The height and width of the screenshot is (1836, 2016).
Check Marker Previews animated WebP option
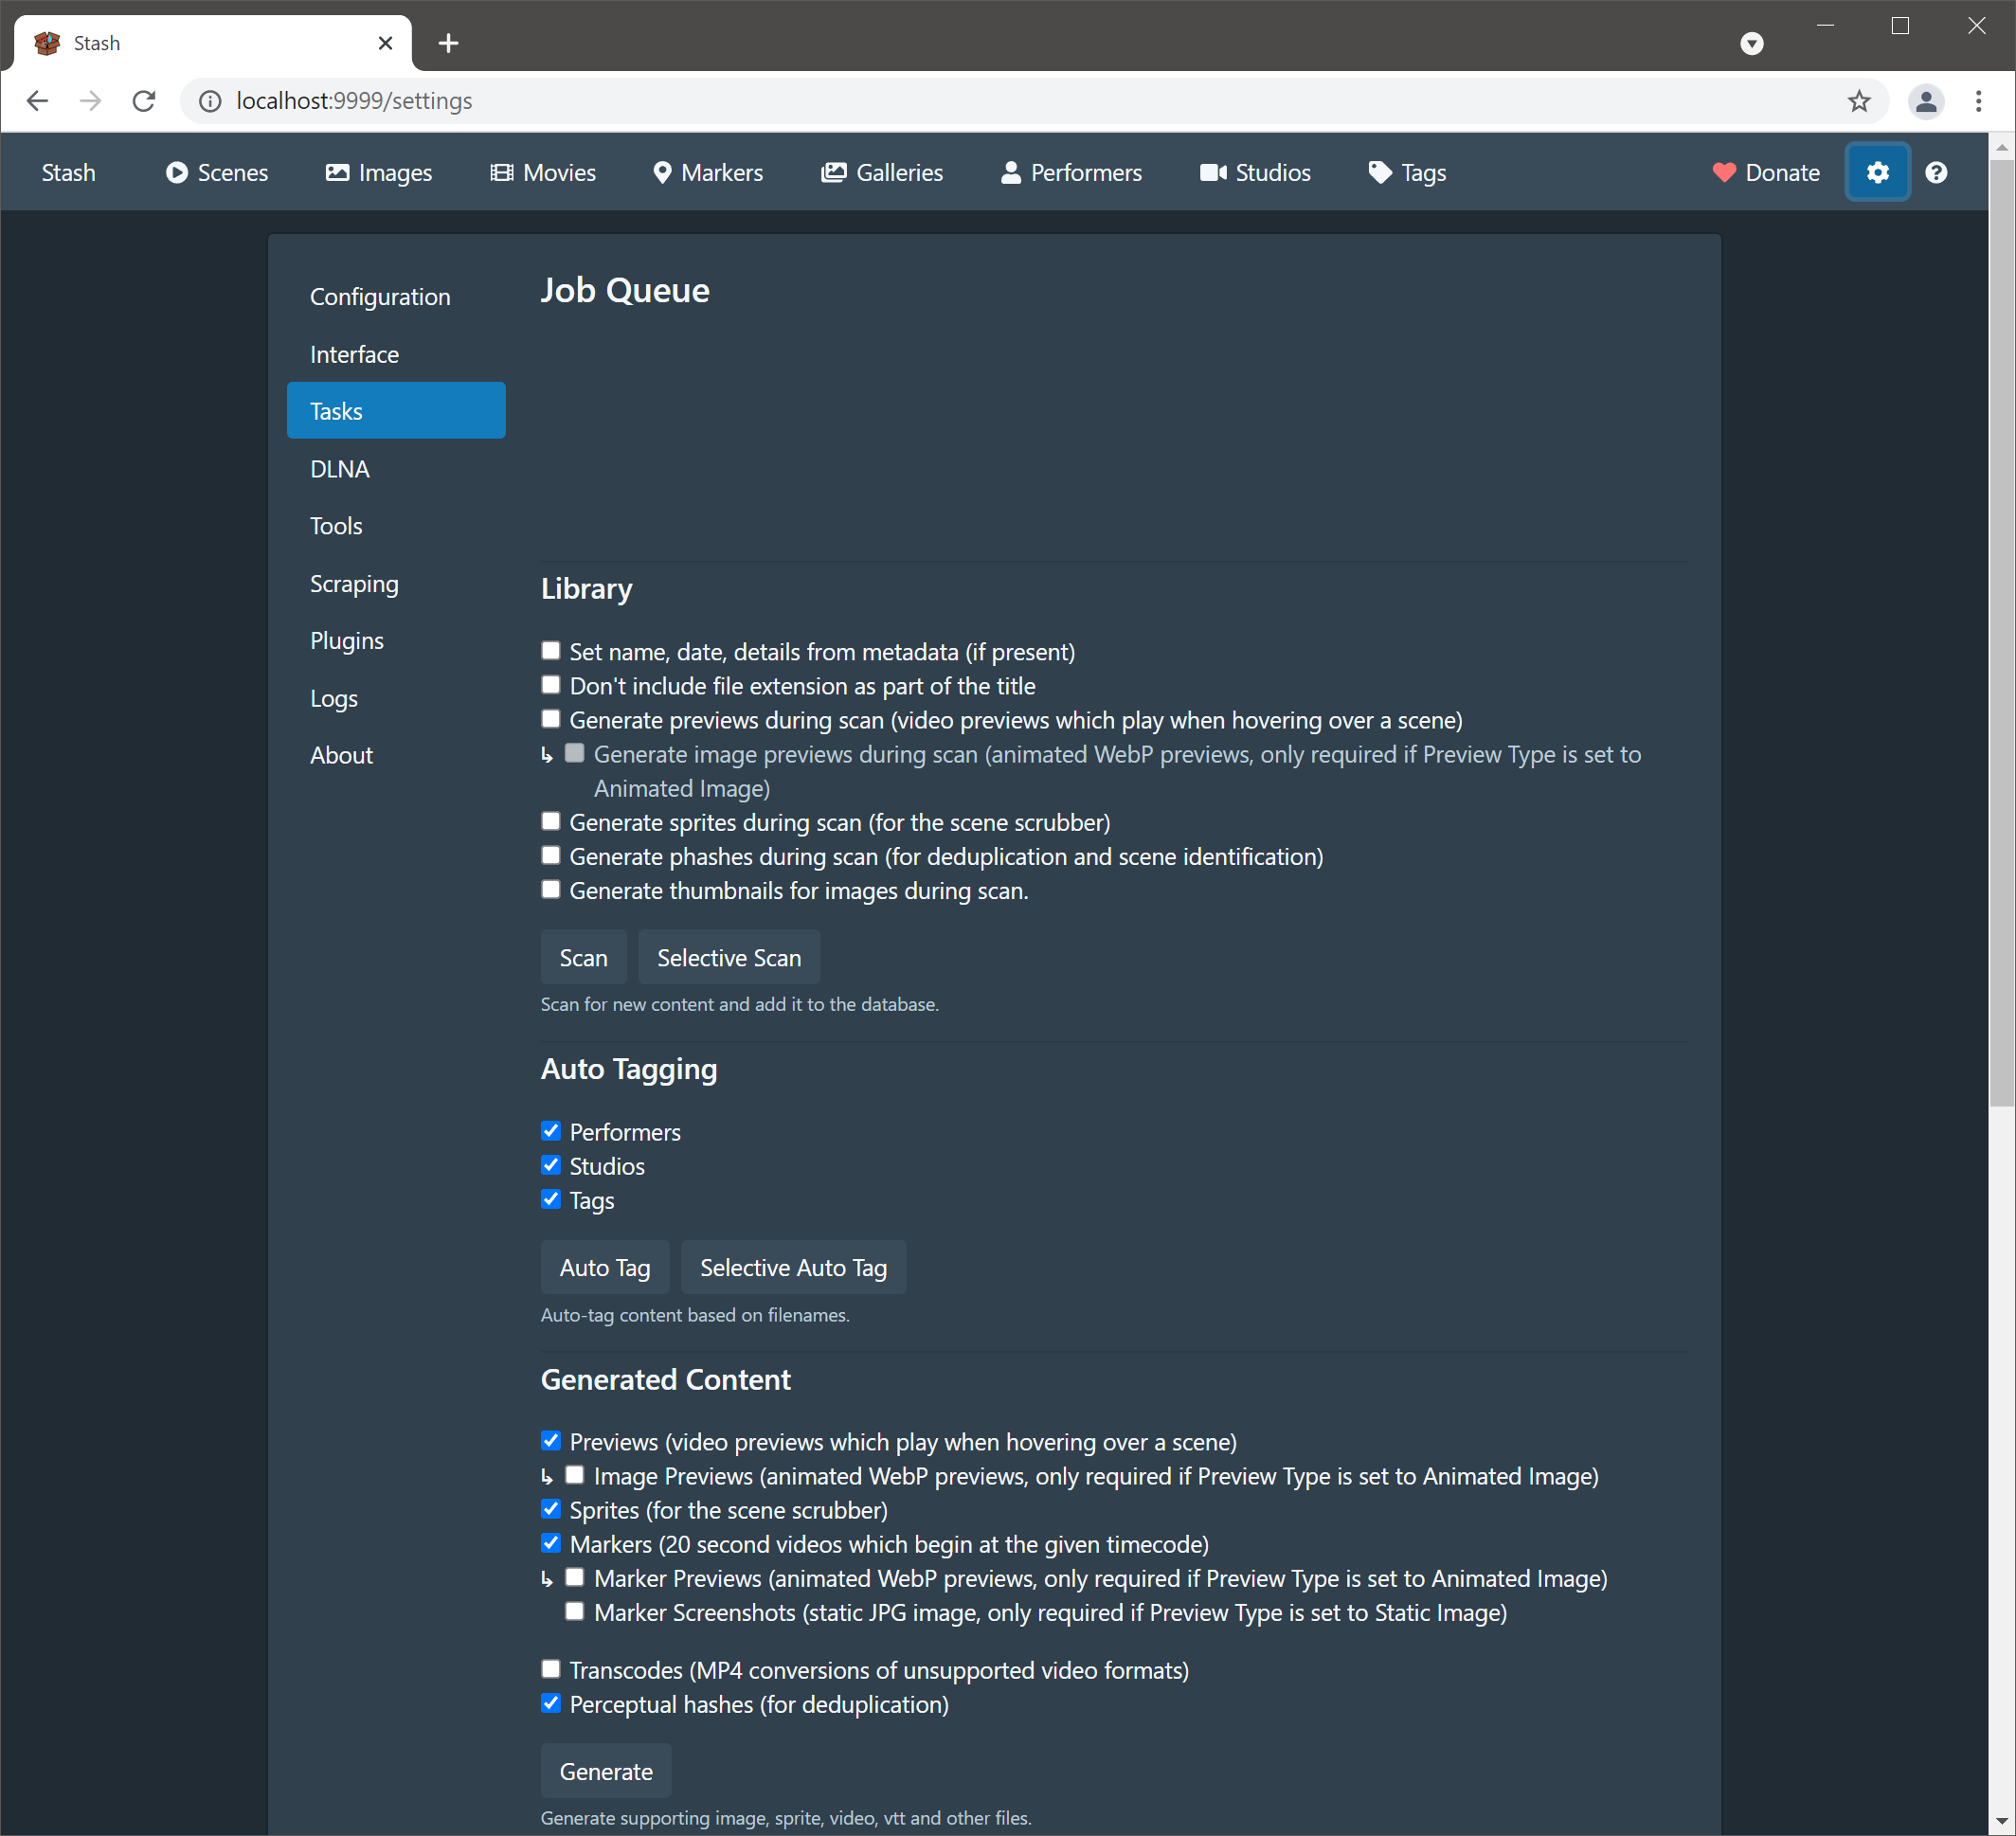point(575,1577)
